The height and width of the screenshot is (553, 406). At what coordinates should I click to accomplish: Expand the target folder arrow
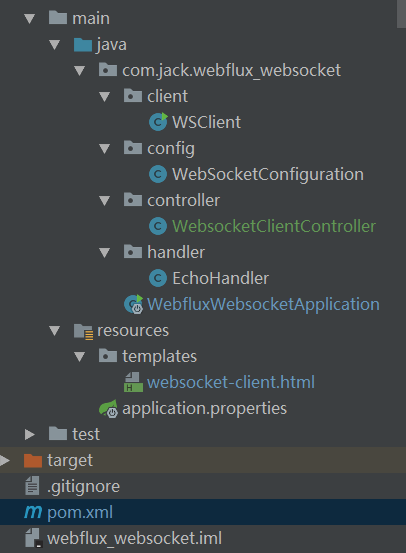point(5,460)
